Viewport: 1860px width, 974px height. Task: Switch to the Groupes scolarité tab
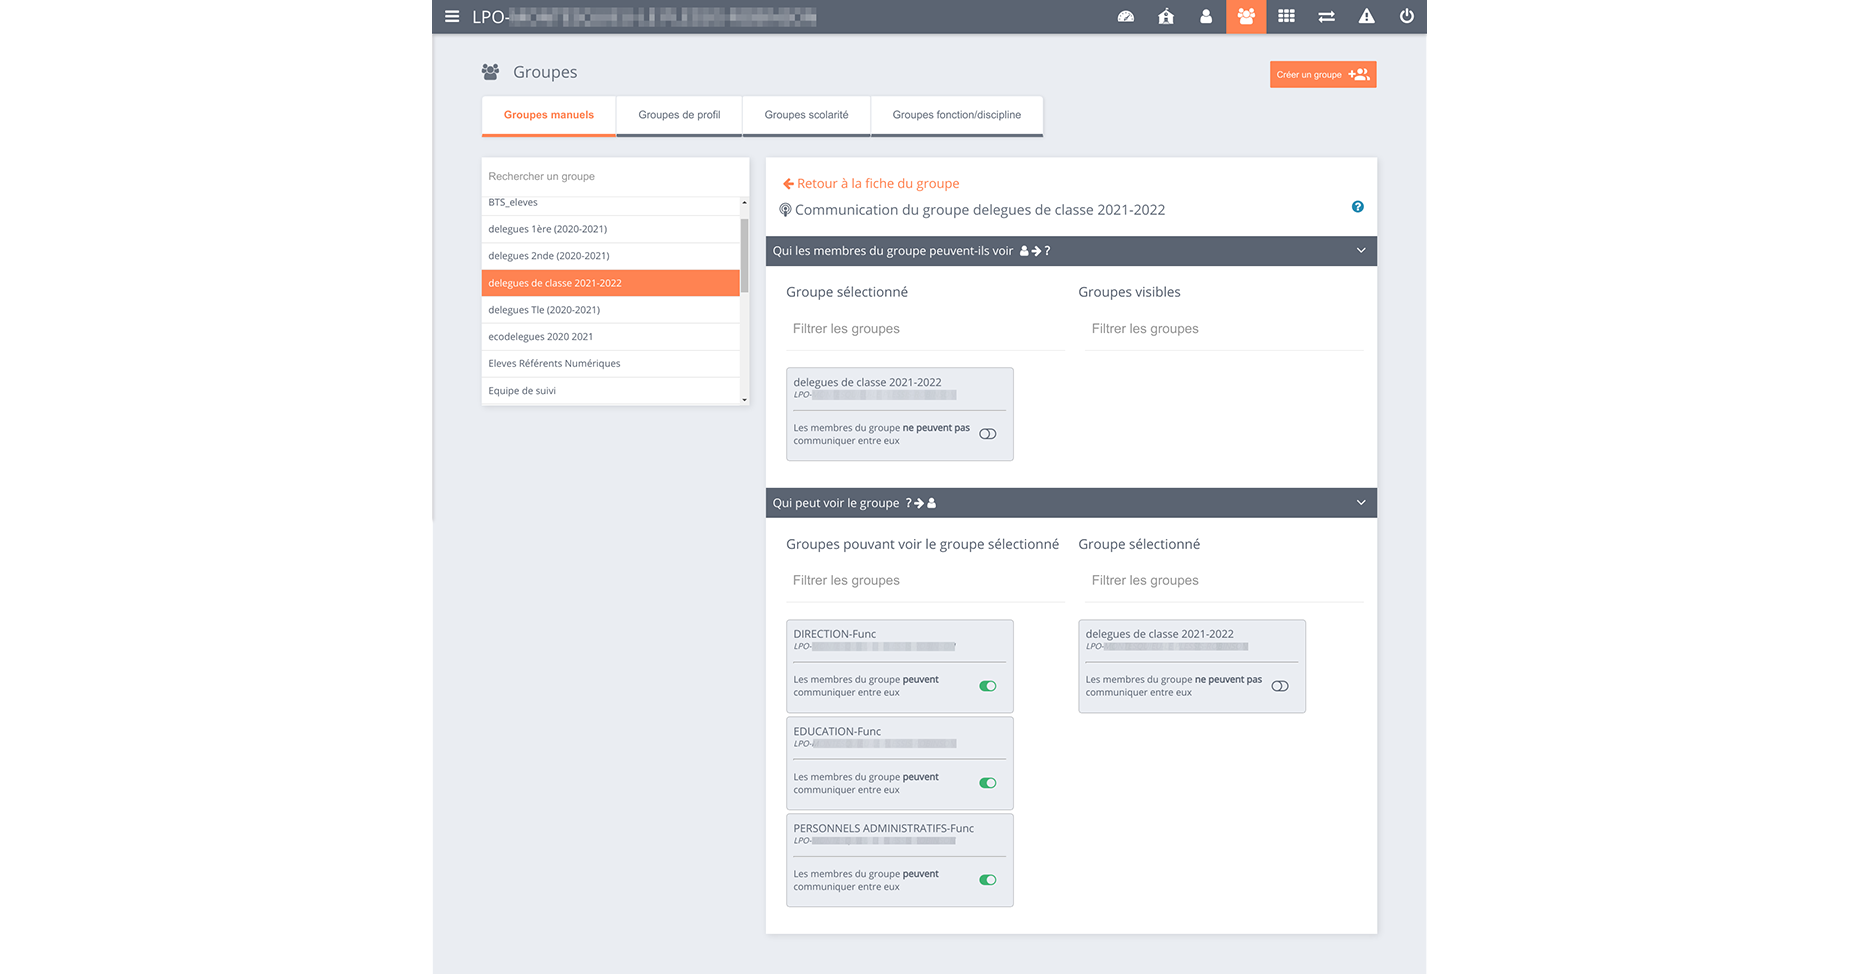(806, 115)
